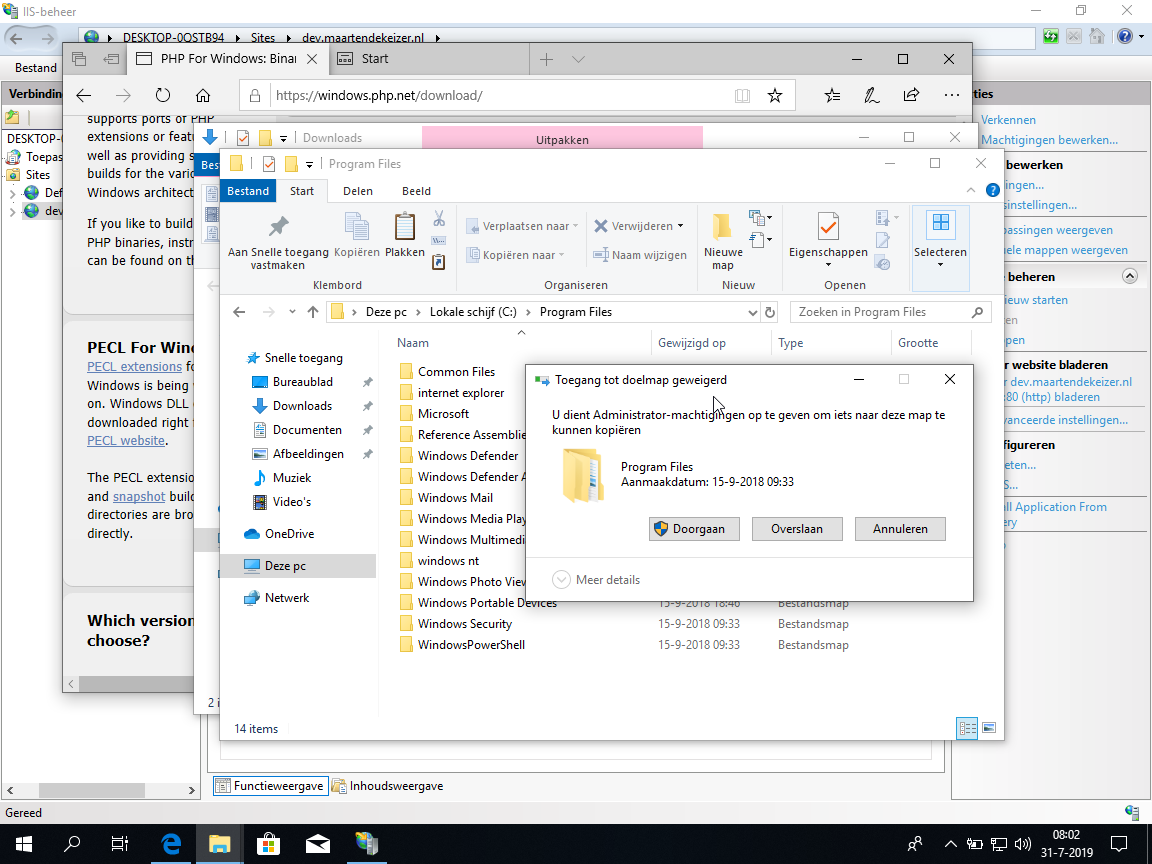Open Verplaatsen naar dropdown

tap(522, 226)
